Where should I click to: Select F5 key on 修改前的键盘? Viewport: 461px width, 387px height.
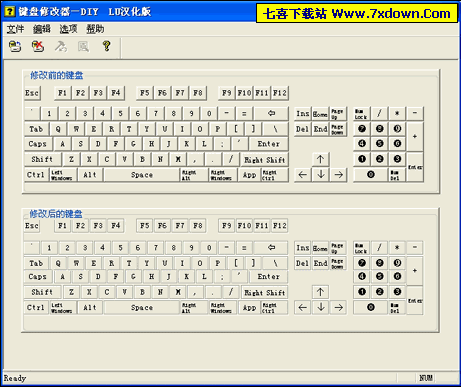[x=145, y=93]
